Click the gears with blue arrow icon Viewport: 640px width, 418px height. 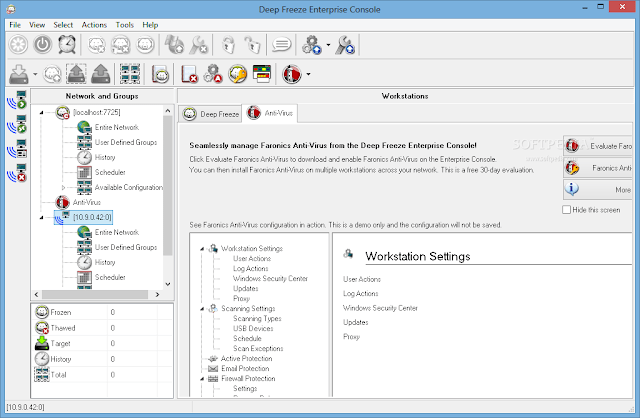[x=311, y=44]
